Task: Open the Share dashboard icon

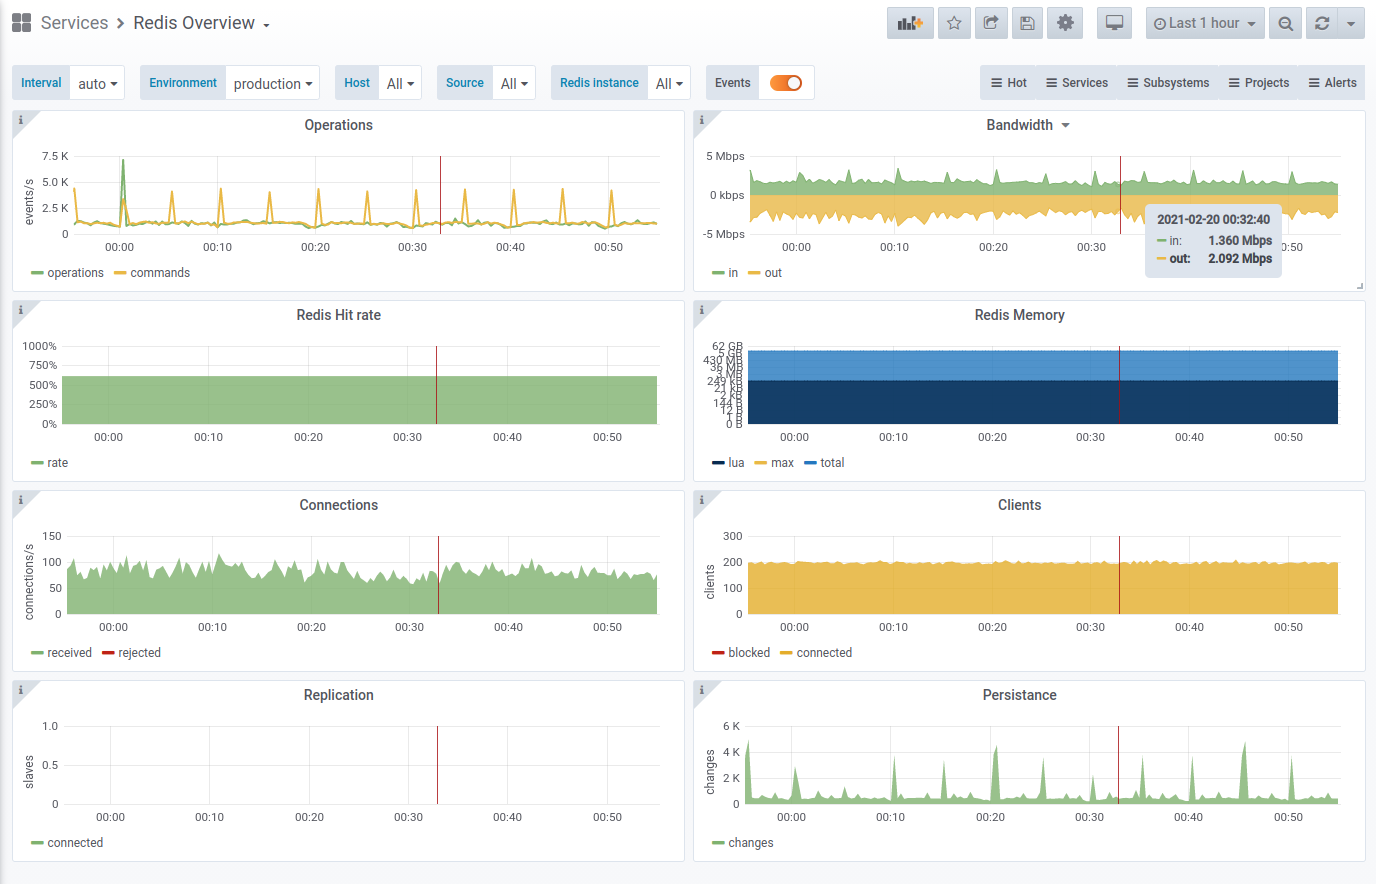Action: click(x=990, y=23)
